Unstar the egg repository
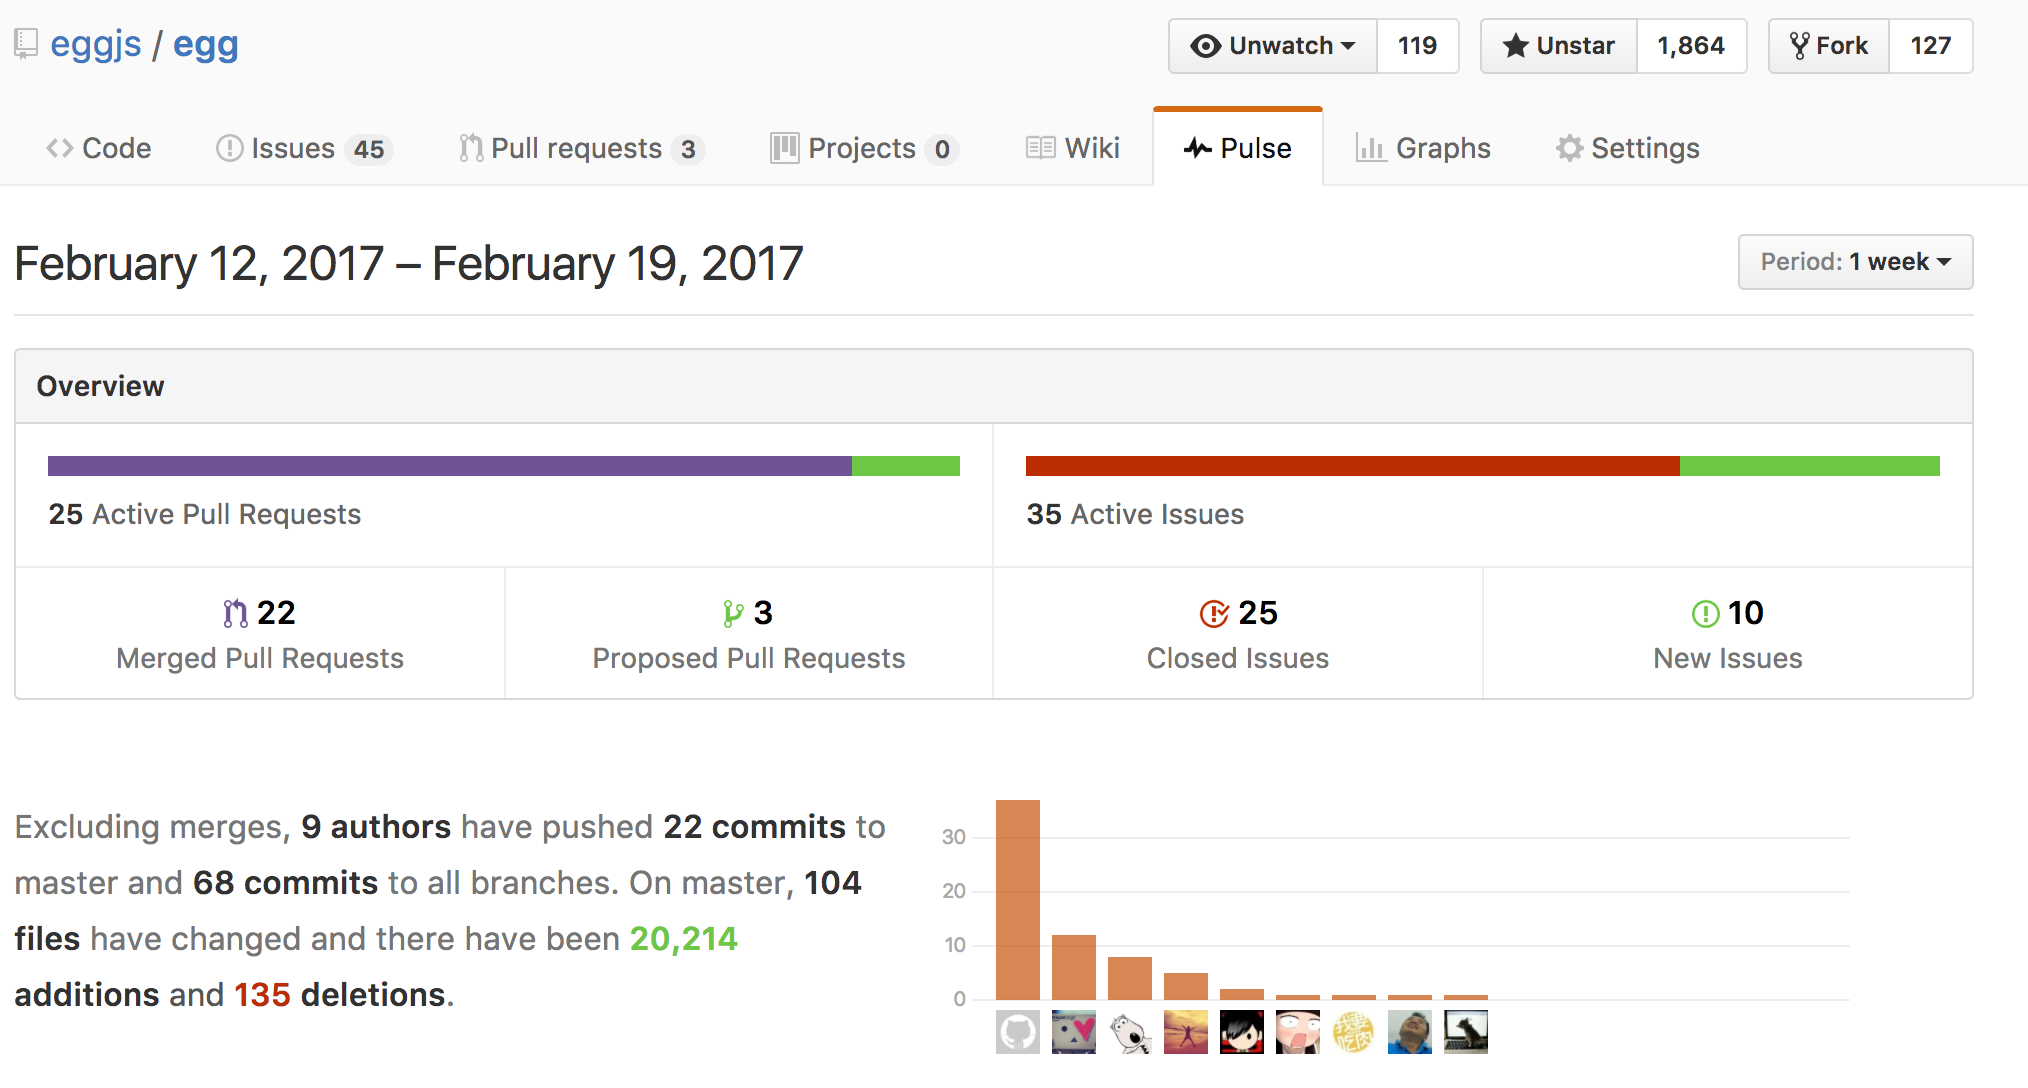The height and width of the screenshot is (1088, 2028). click(1559, 46)
